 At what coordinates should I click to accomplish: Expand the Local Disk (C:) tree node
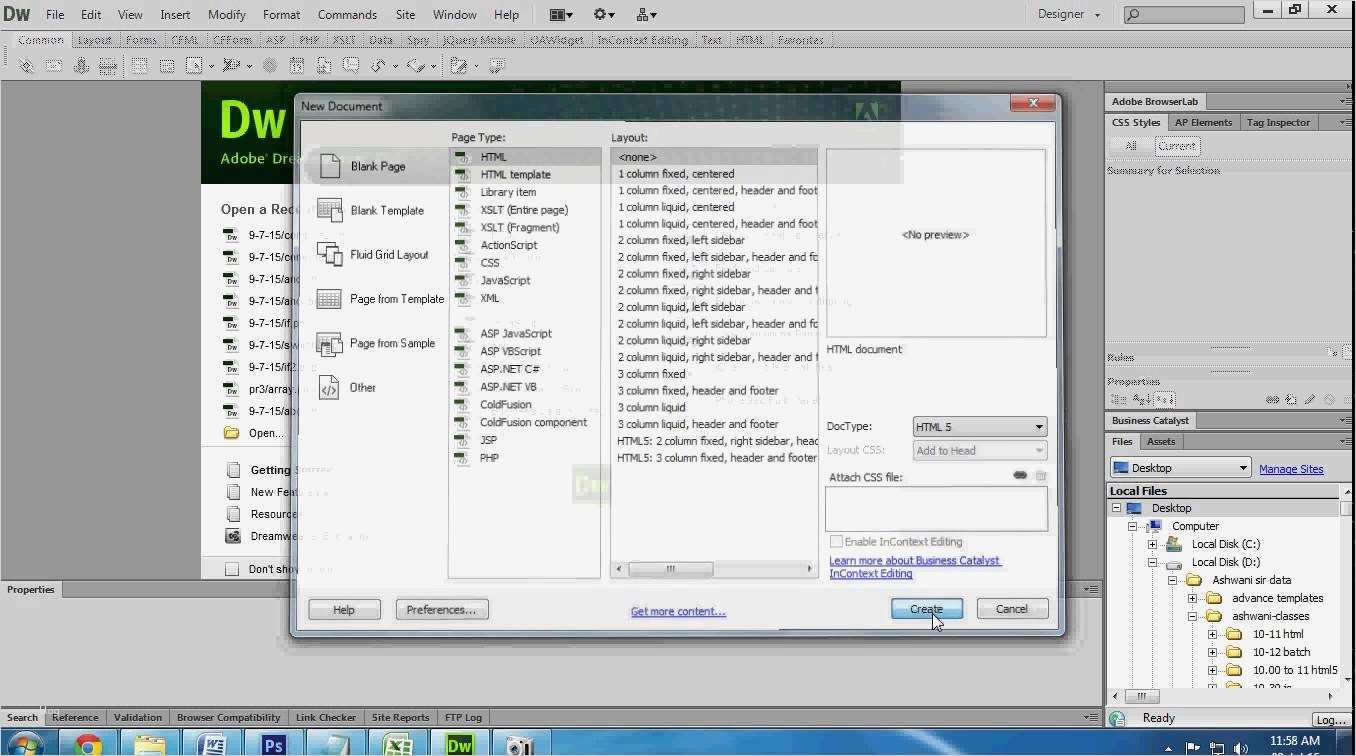point(1152,544)
